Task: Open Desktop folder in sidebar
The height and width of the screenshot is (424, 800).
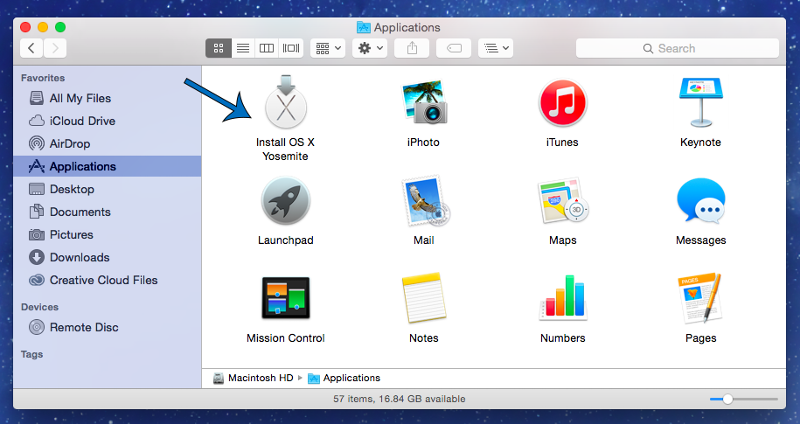Action: click(107, 189)
